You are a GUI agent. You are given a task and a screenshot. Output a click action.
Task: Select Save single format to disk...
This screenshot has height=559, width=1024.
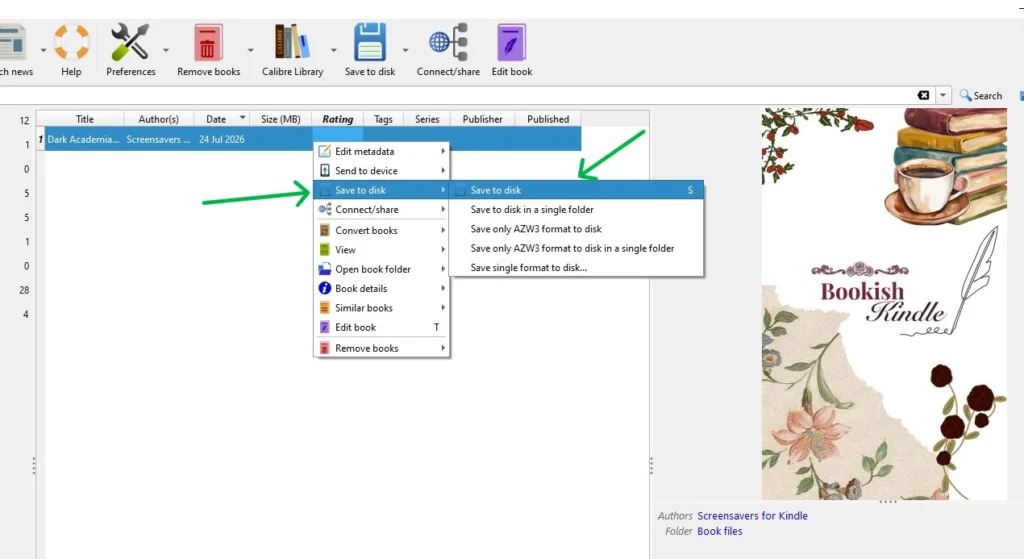point(577,268)
